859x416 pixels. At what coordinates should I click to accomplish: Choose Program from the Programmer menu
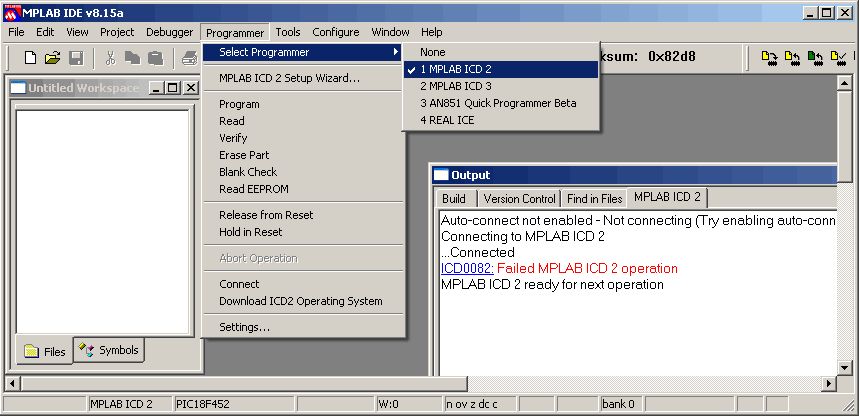pos(303,104)
